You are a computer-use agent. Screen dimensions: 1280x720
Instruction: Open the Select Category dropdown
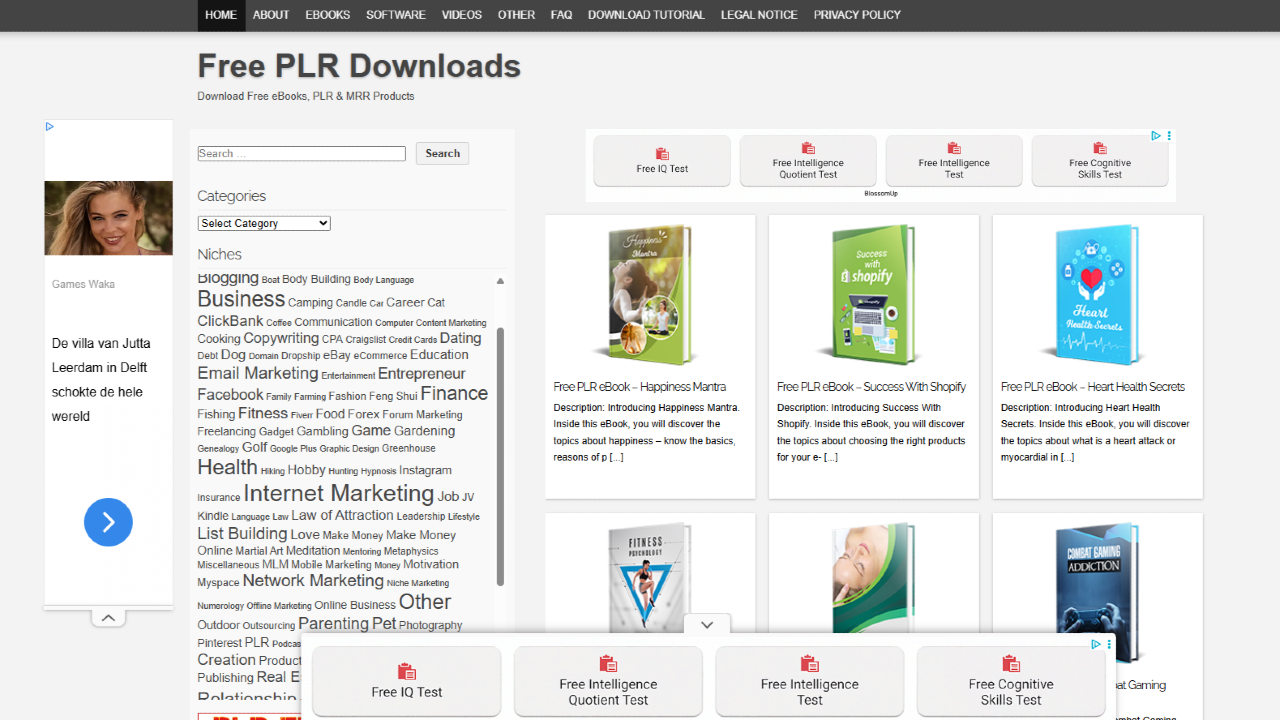(263, 222)
